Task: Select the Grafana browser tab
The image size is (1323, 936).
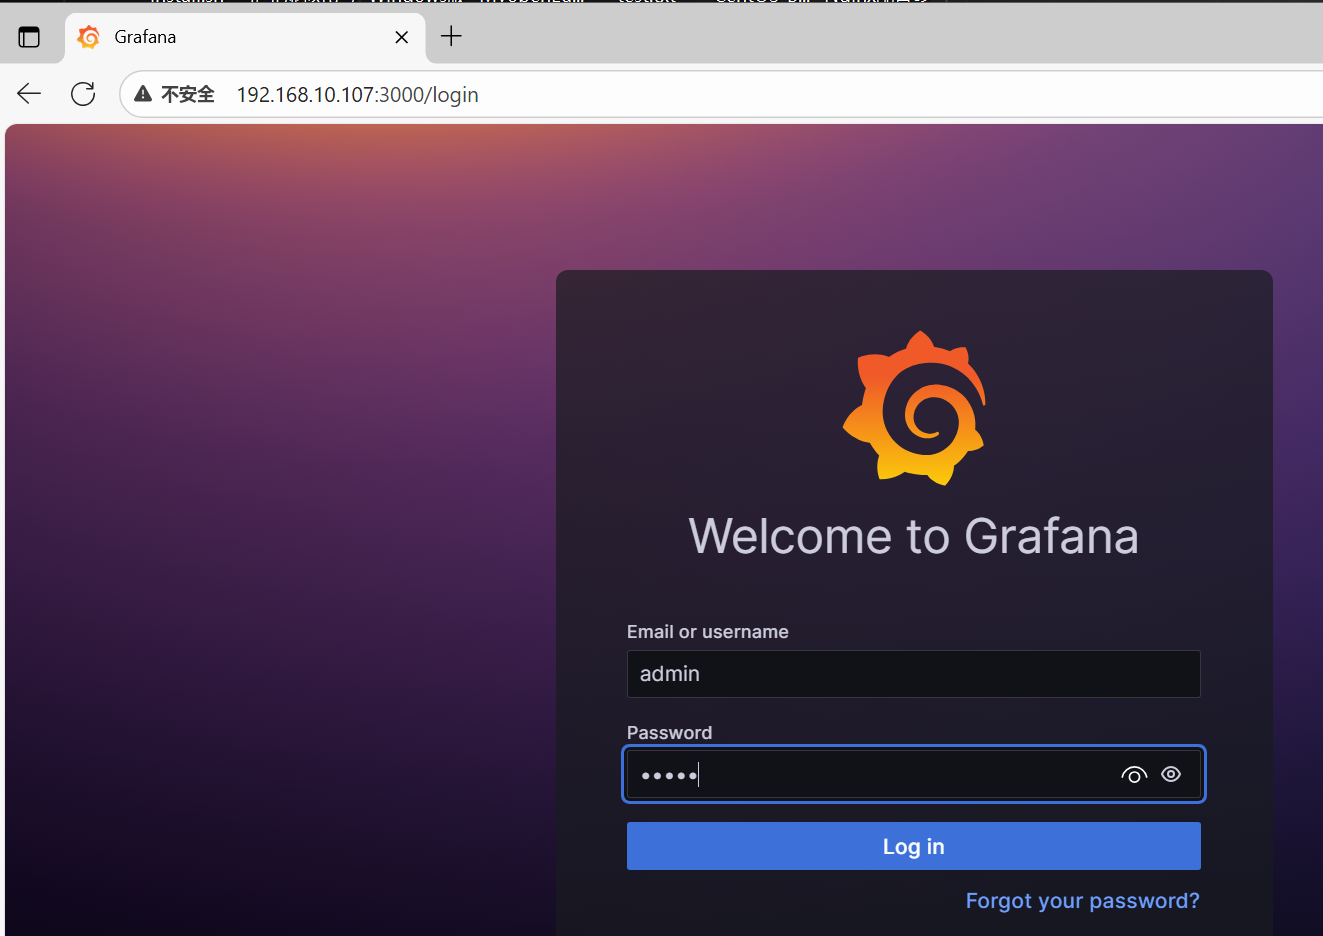Action: point(245,37)
